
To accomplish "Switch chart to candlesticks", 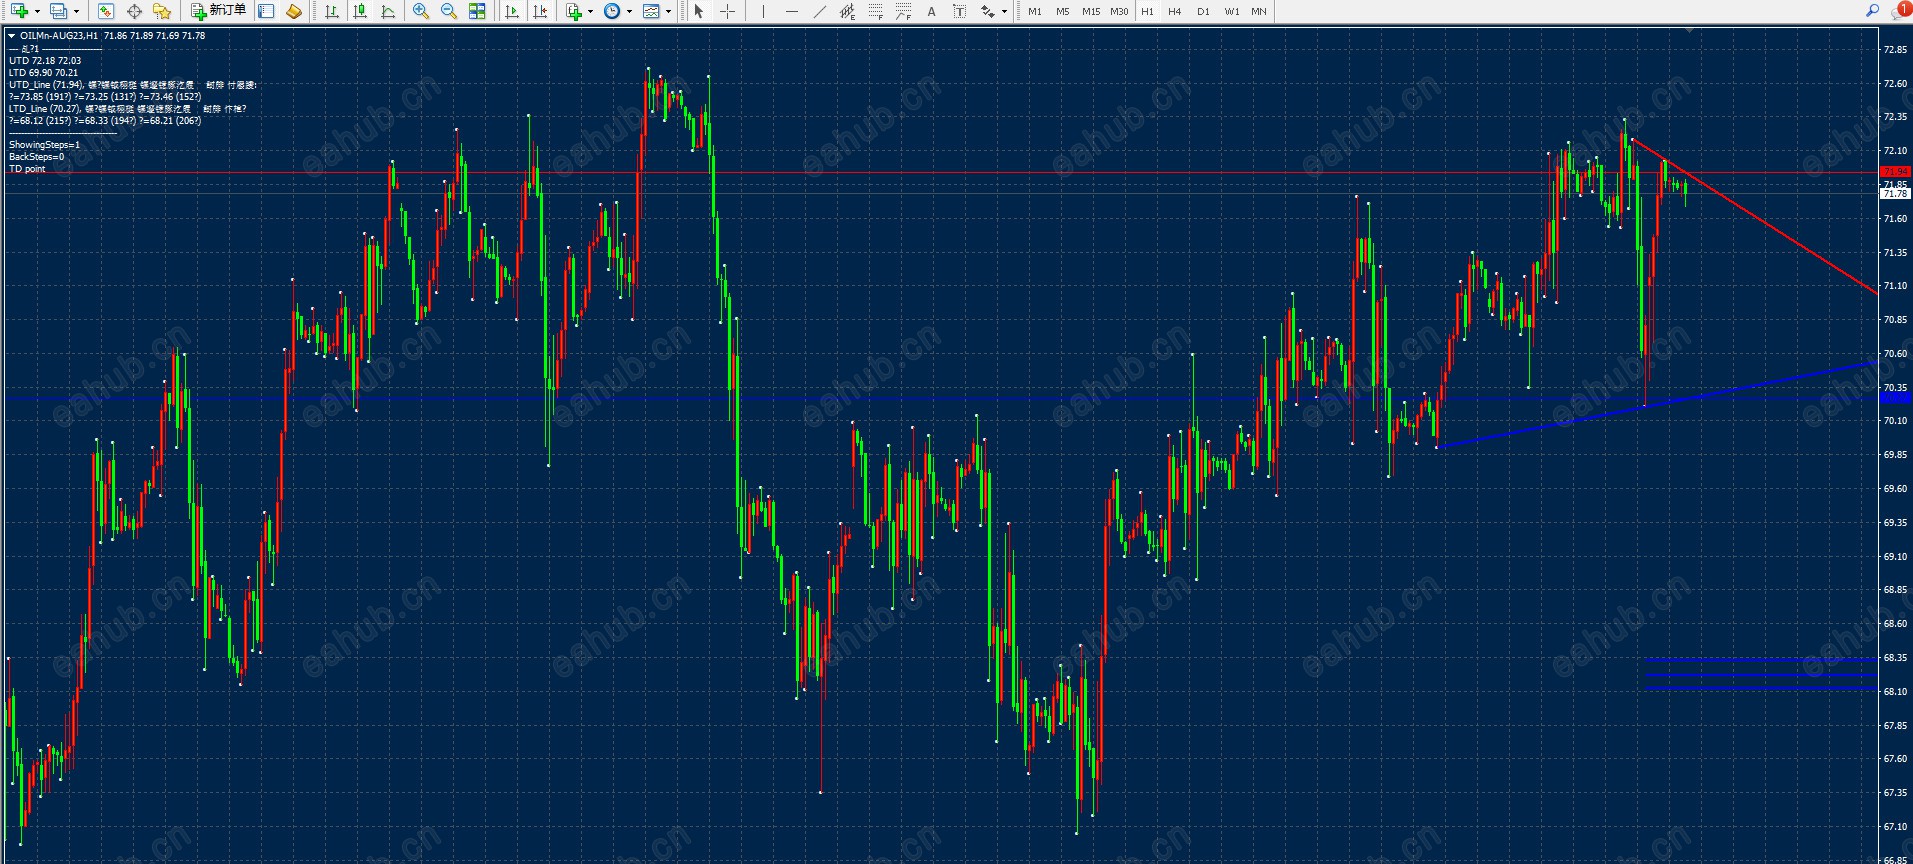I will click(360, 11).
